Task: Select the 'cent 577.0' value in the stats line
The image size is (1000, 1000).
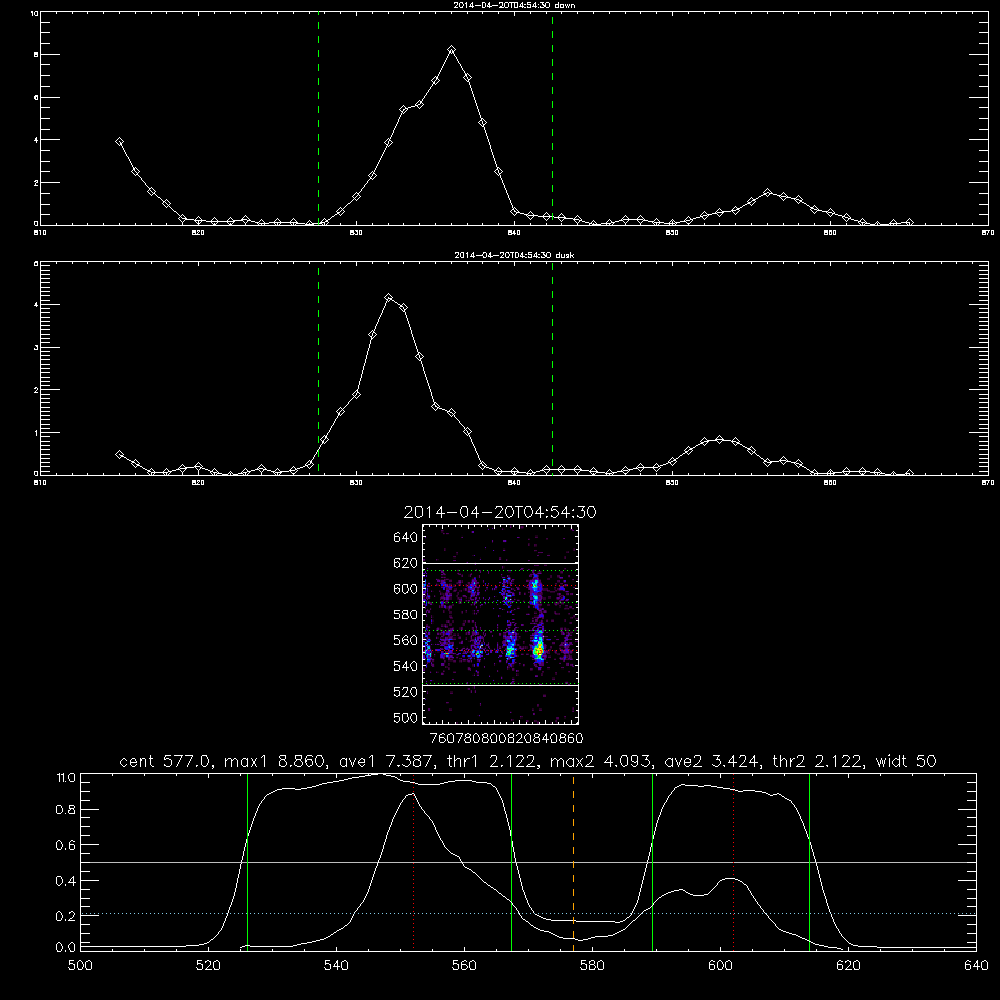Action: click(165, 761)
